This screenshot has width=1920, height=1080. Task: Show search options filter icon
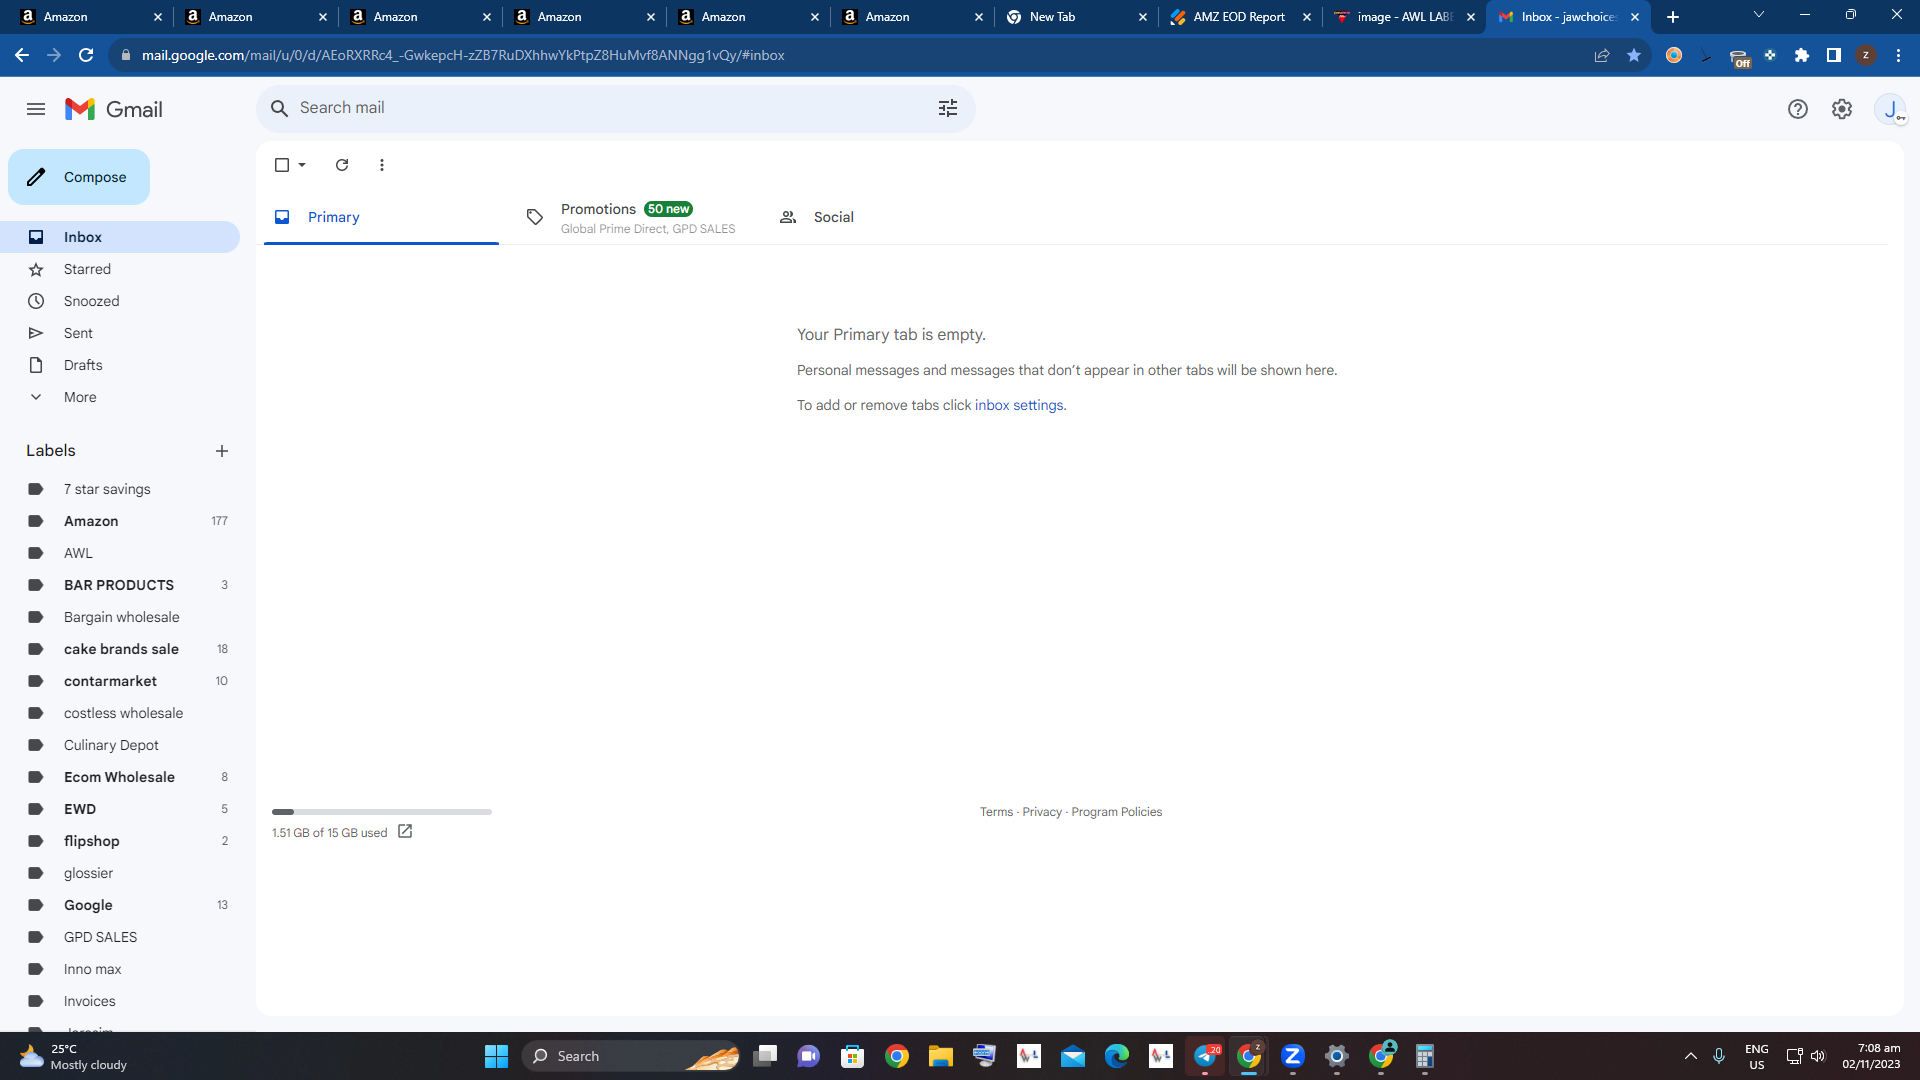click(x=948, y=108)
